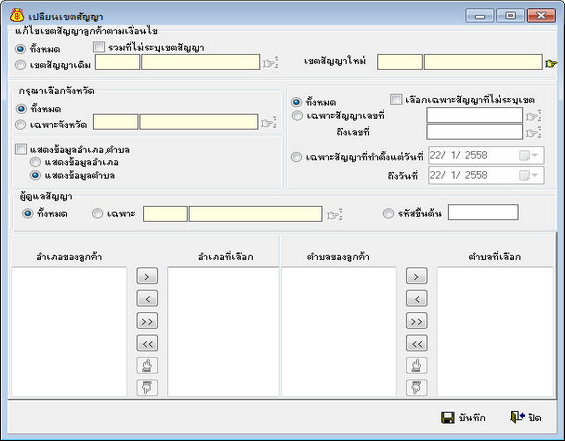Screen dimensions: 565x441
Task: Click hand-up icon in sub-district transfer column
Action: click(x=417, y=366)
